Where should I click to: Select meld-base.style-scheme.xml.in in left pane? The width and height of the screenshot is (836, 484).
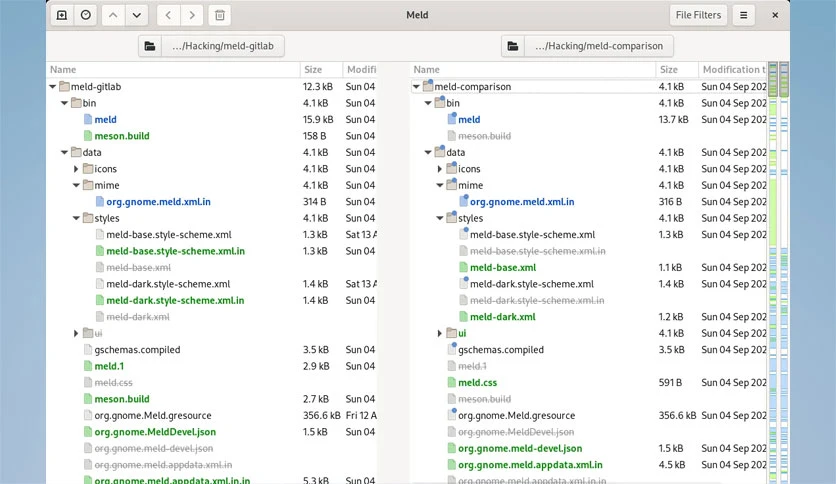[x=175, y=251]
